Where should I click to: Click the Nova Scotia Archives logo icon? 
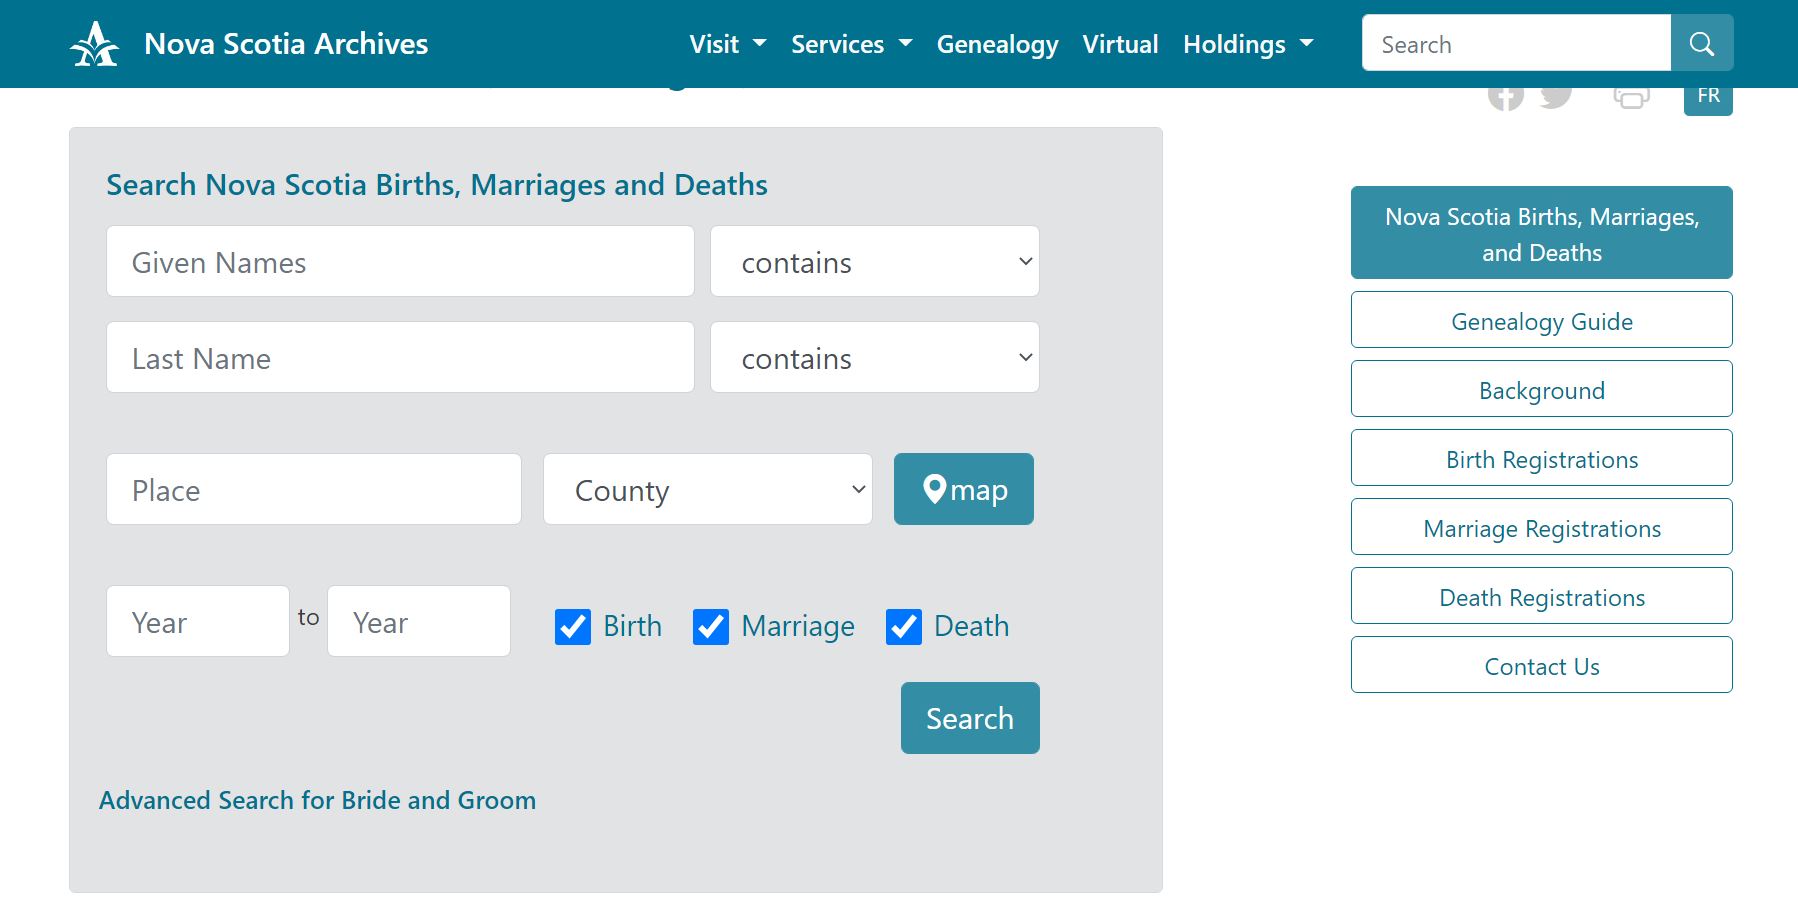tap(95, 44)
